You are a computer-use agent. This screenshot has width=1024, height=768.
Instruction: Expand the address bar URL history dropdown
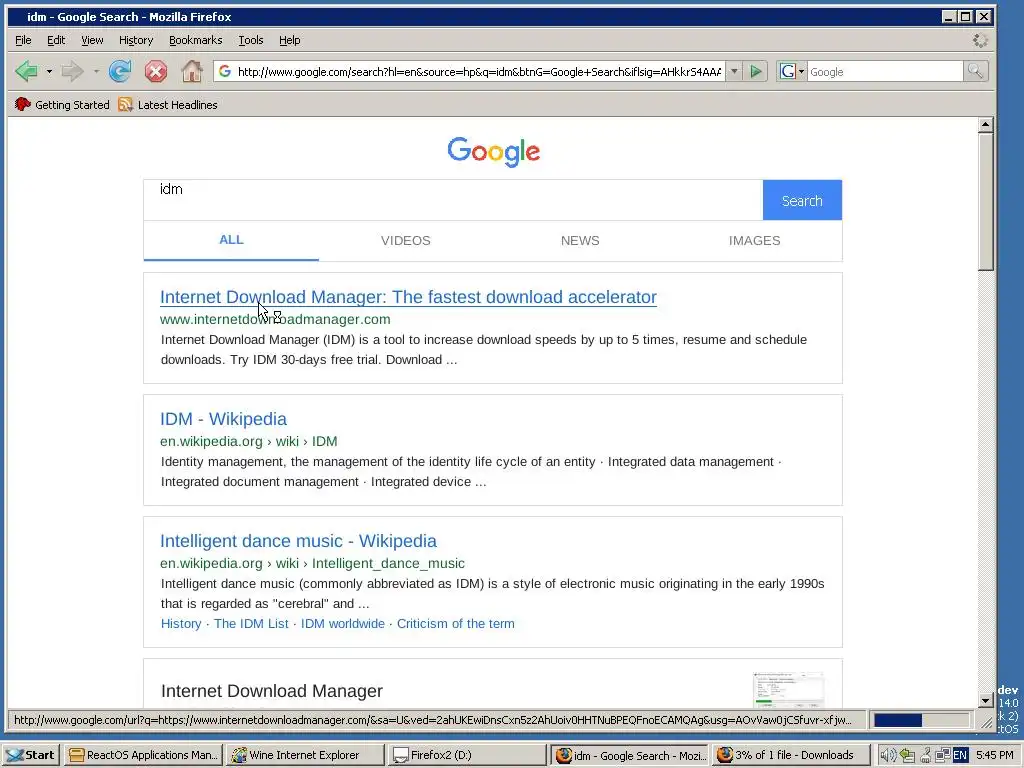(734, 71)
